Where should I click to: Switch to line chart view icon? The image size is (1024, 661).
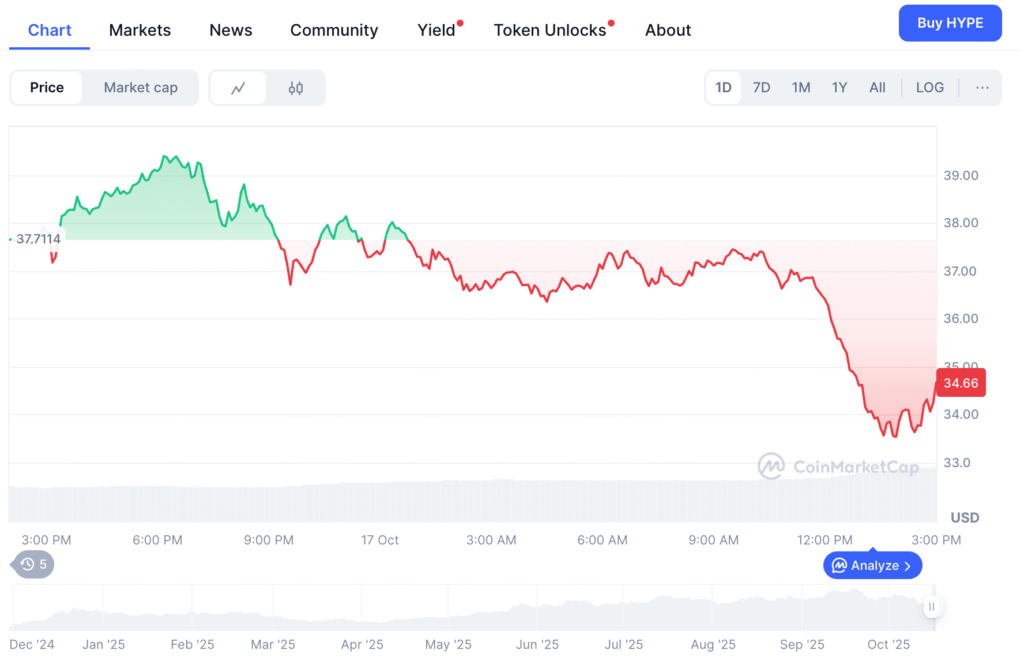(238, 88)
